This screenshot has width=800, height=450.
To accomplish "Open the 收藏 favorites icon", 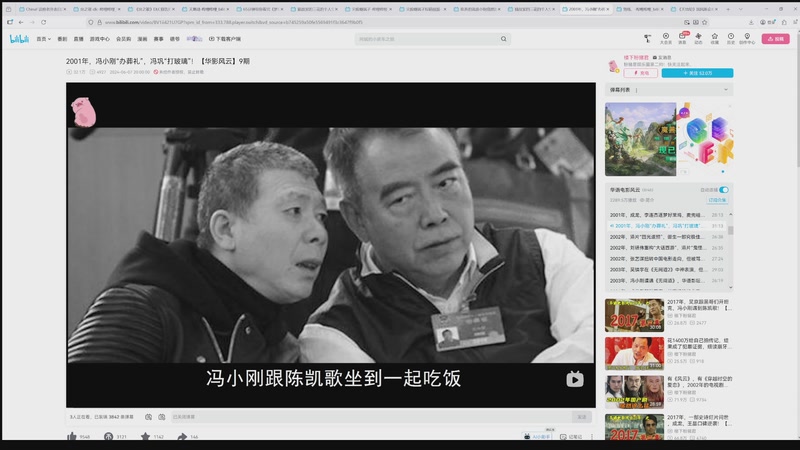I will click(714, 38).
